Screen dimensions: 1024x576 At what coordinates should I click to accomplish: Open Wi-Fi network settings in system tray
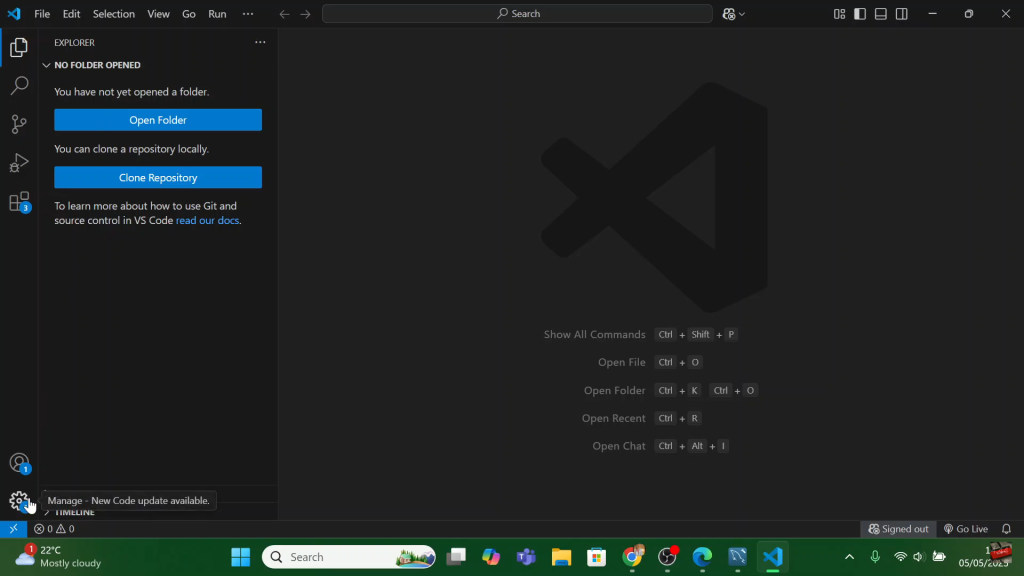pyautogui.click(x=900, y=557)
